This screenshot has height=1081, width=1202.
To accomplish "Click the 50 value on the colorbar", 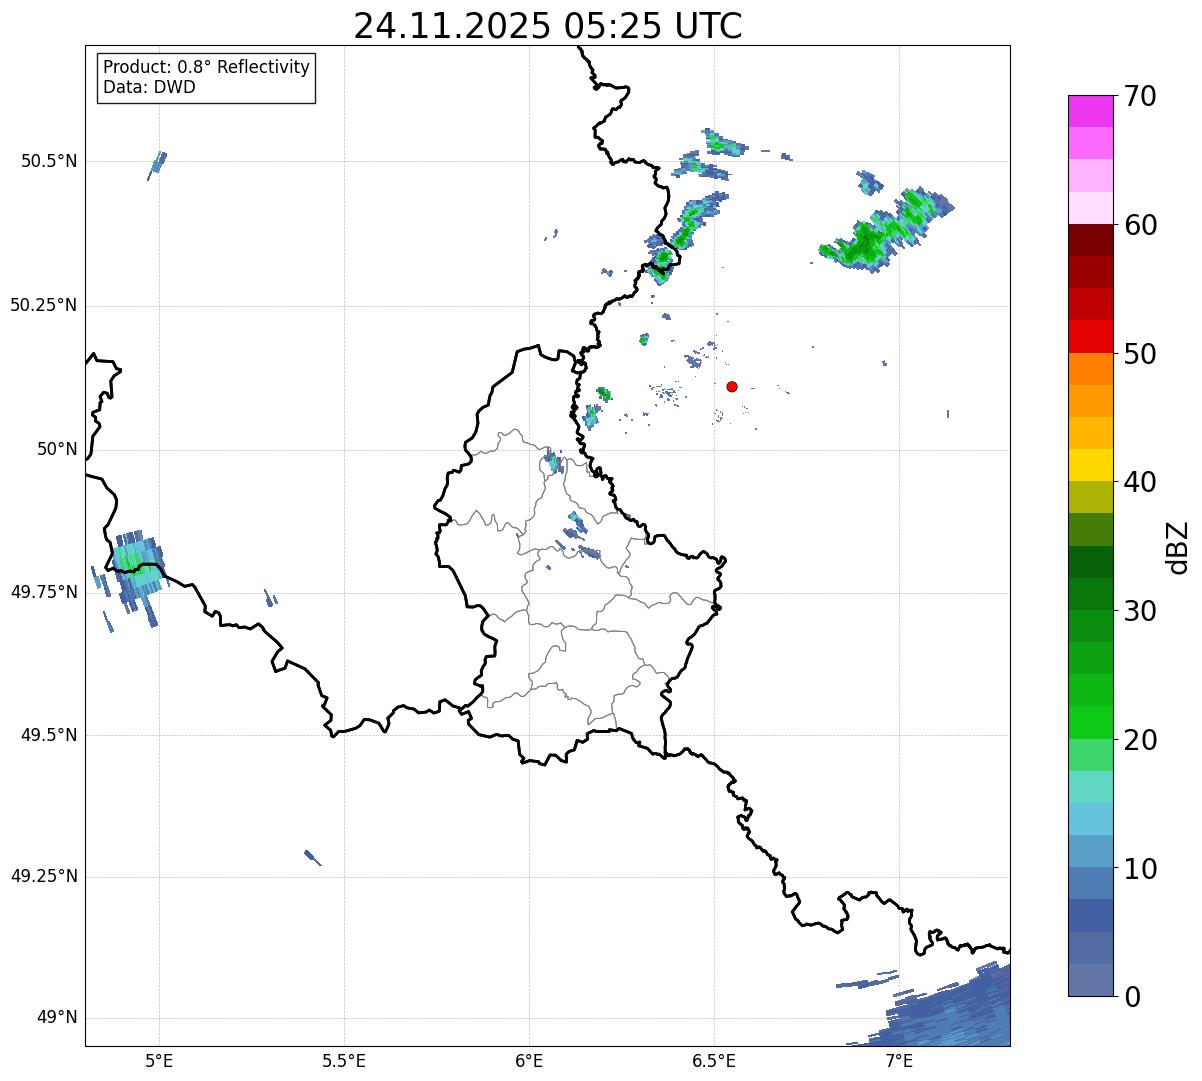I will pos(1140,354).
